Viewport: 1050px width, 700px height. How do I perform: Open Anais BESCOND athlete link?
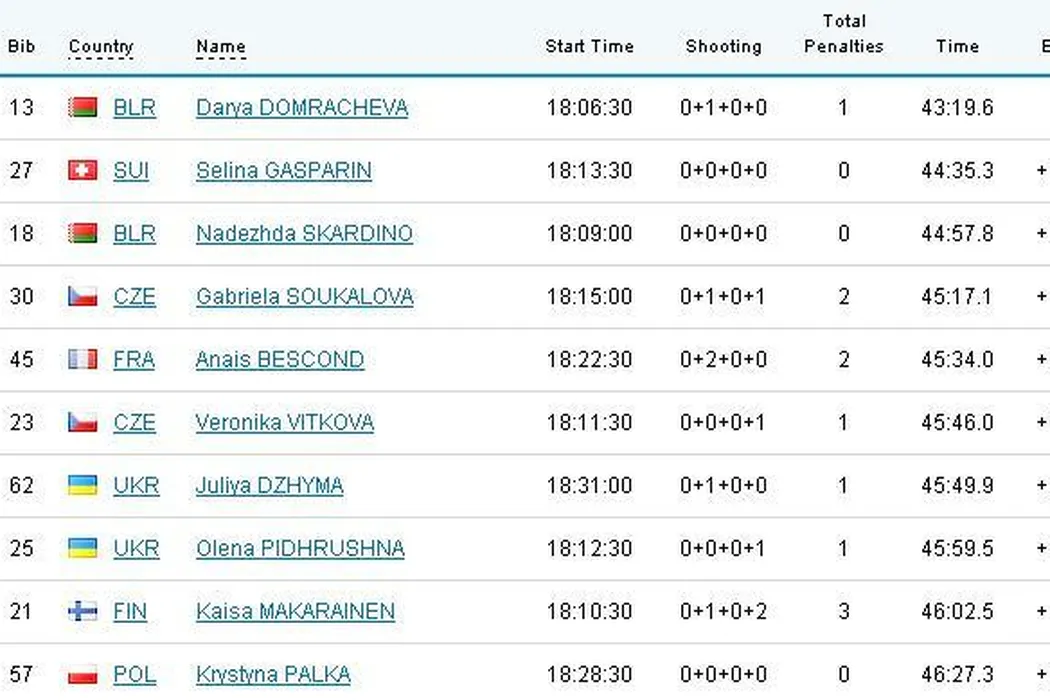click(x=279, y=359)
